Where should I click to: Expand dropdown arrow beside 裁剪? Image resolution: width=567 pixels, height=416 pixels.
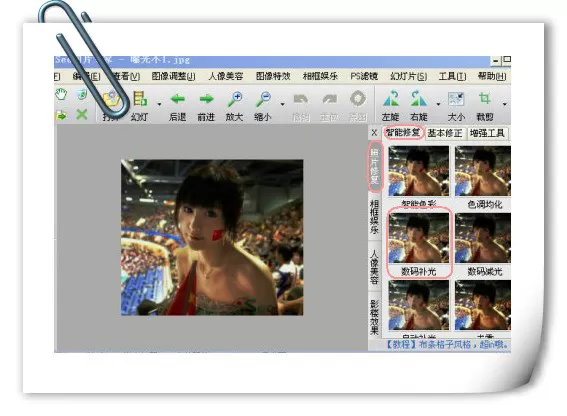coord(504,104)
